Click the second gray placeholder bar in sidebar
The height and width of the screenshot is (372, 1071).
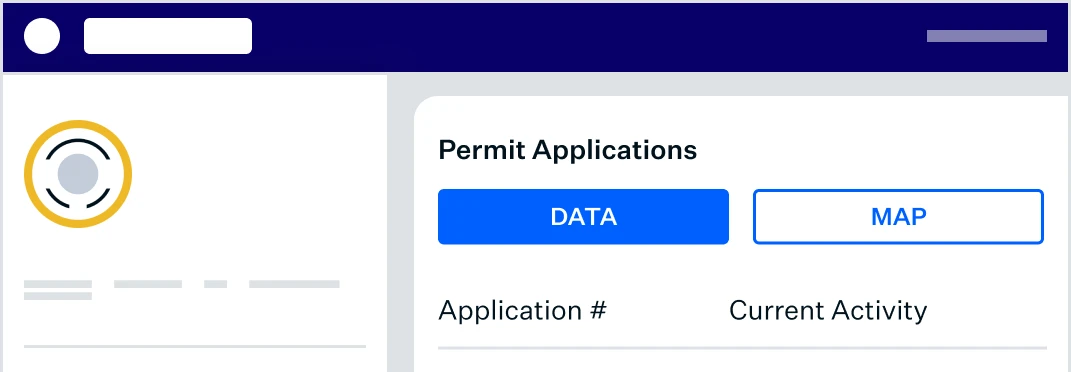click(x=148, y=284)
